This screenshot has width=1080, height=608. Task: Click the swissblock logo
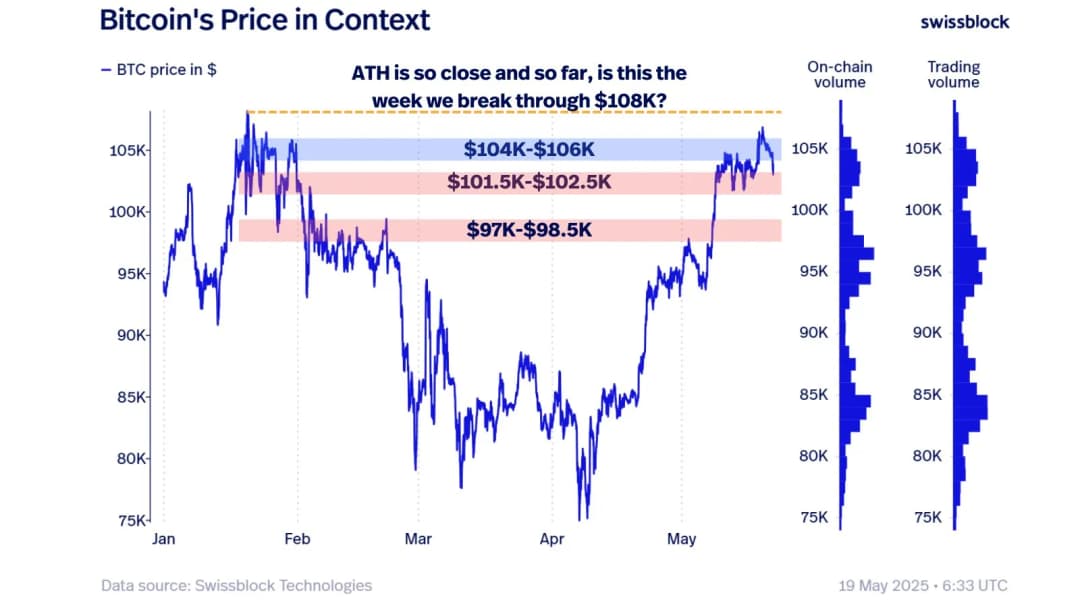(964, 22)
